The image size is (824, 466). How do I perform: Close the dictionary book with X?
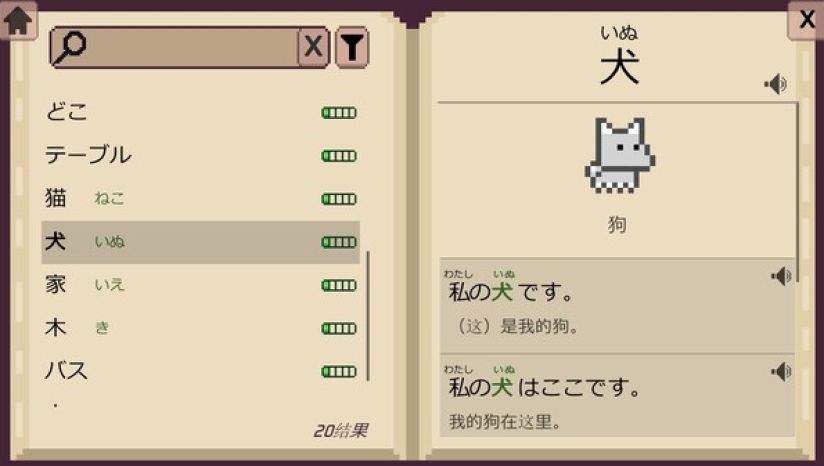point(807,20)
